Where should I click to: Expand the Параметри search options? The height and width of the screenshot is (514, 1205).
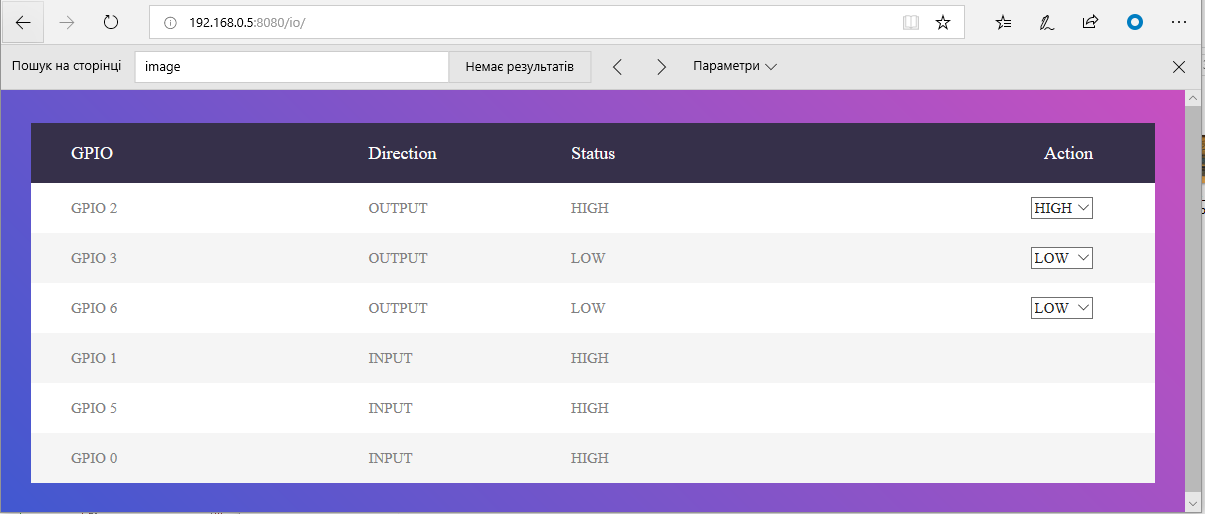coord(735,67)
